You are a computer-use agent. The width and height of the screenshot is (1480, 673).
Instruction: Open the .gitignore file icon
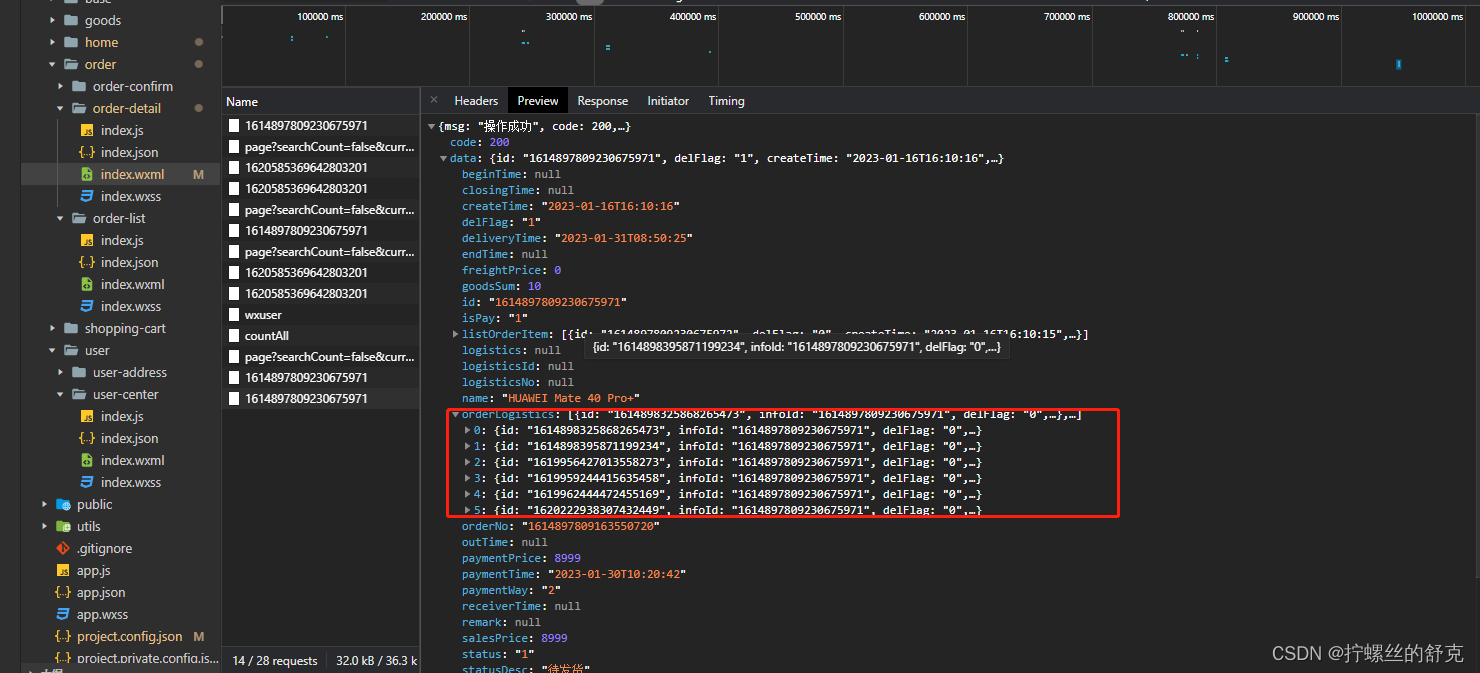[x=63, y=548]
